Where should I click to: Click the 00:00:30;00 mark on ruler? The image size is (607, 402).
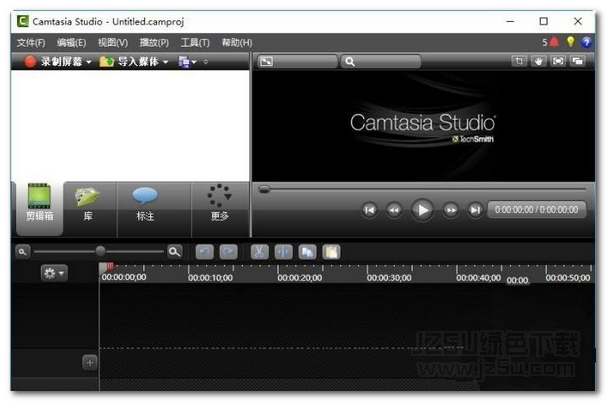coord(389,278)
